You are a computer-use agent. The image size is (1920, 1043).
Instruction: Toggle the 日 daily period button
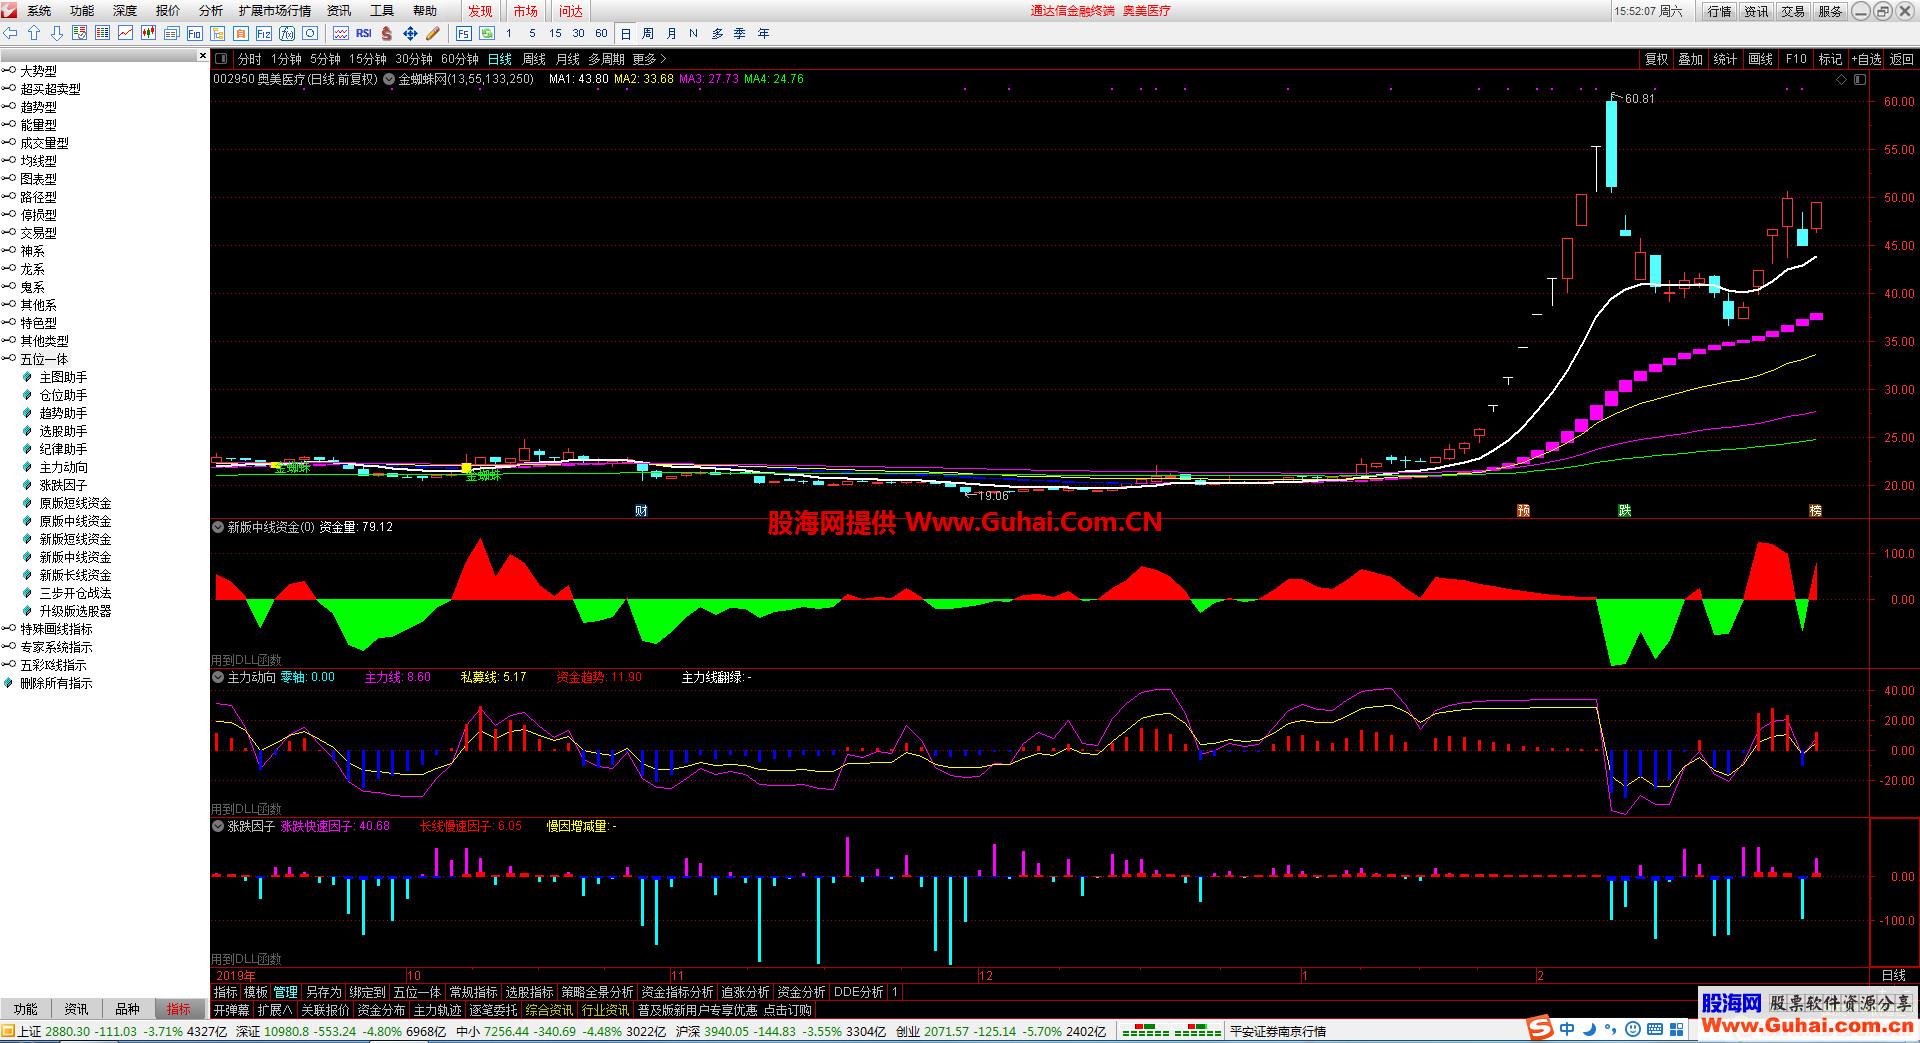[626, 33]
